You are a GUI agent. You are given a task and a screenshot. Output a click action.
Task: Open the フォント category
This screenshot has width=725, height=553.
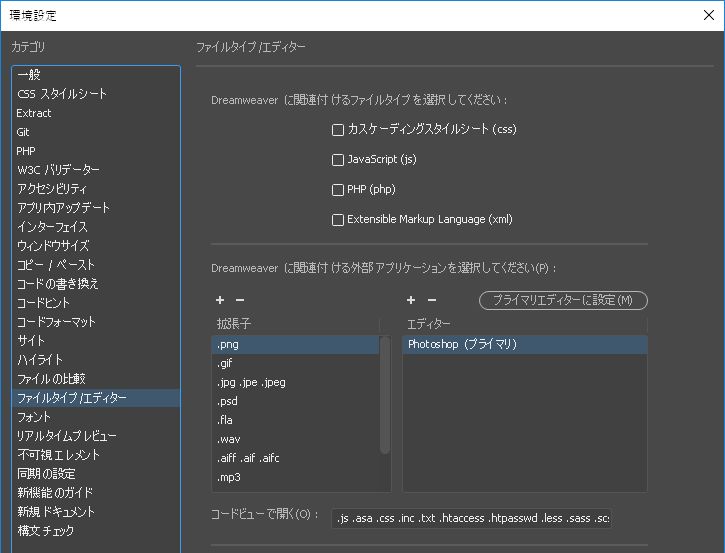[96, 417]
